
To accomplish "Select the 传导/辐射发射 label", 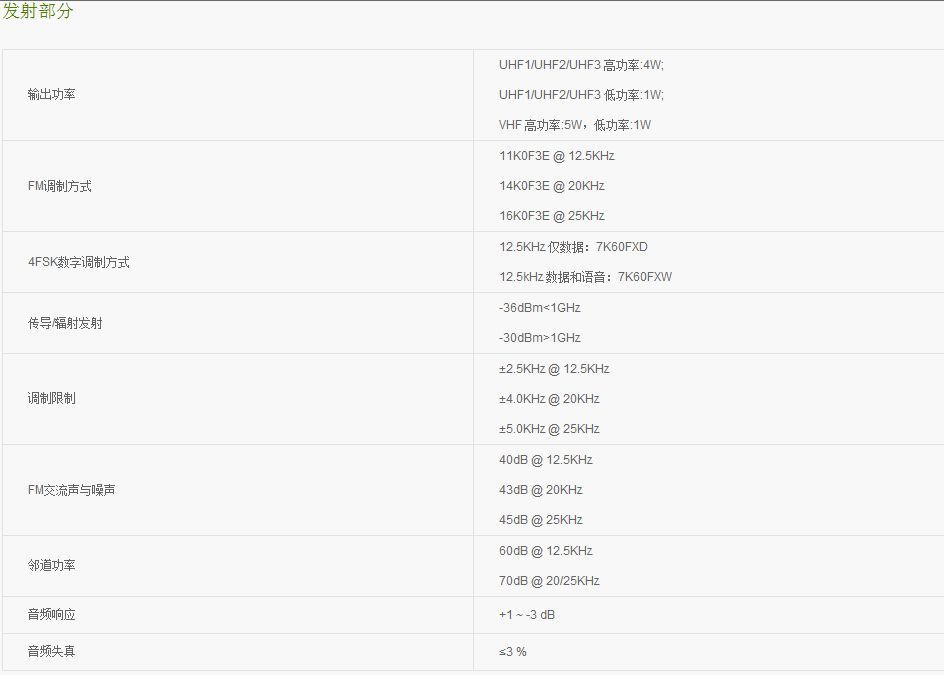I will [x=65, y=323].
